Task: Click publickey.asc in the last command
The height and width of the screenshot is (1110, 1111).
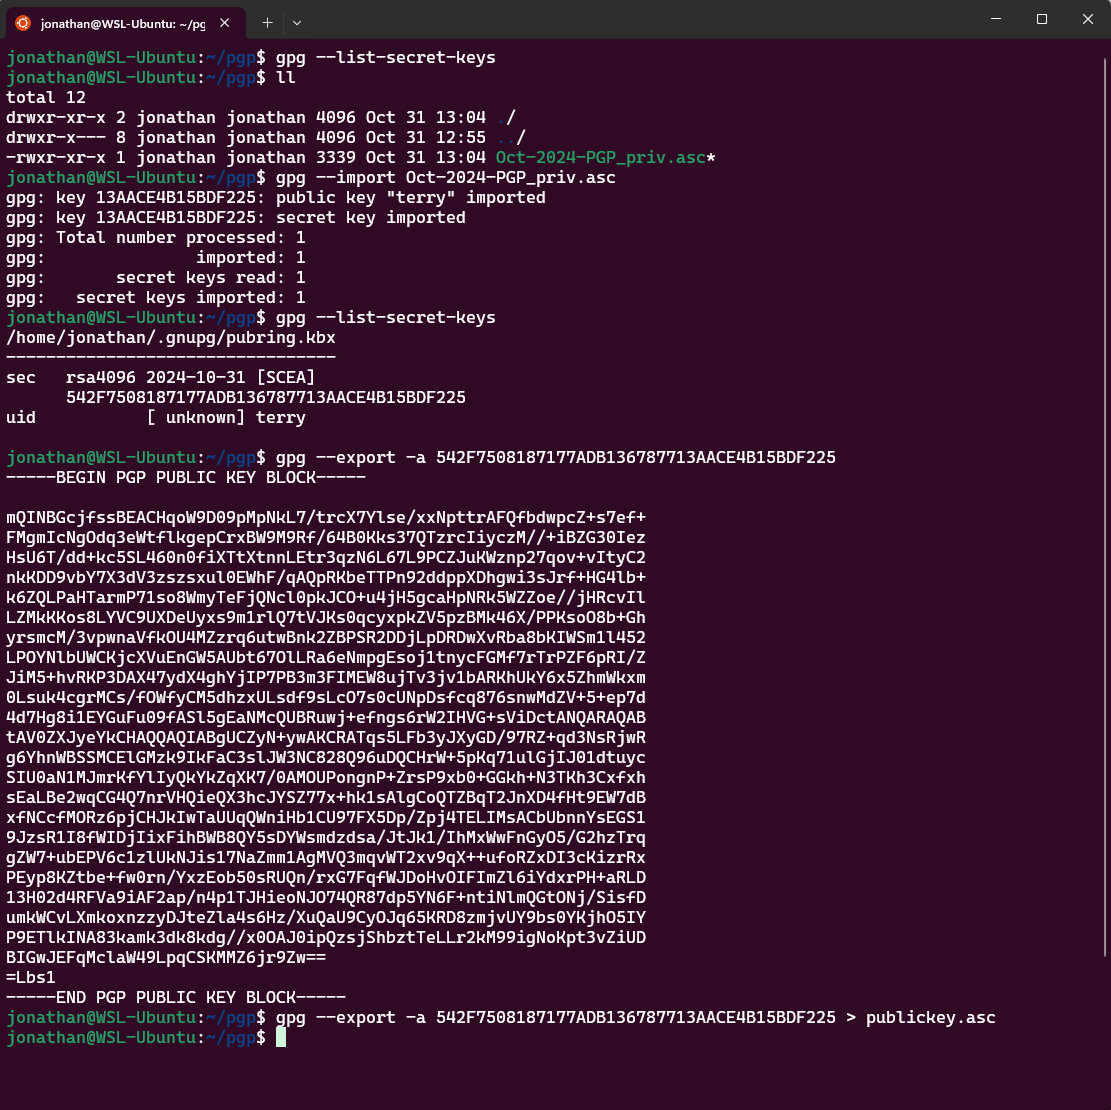Action: click(930, 1018)
